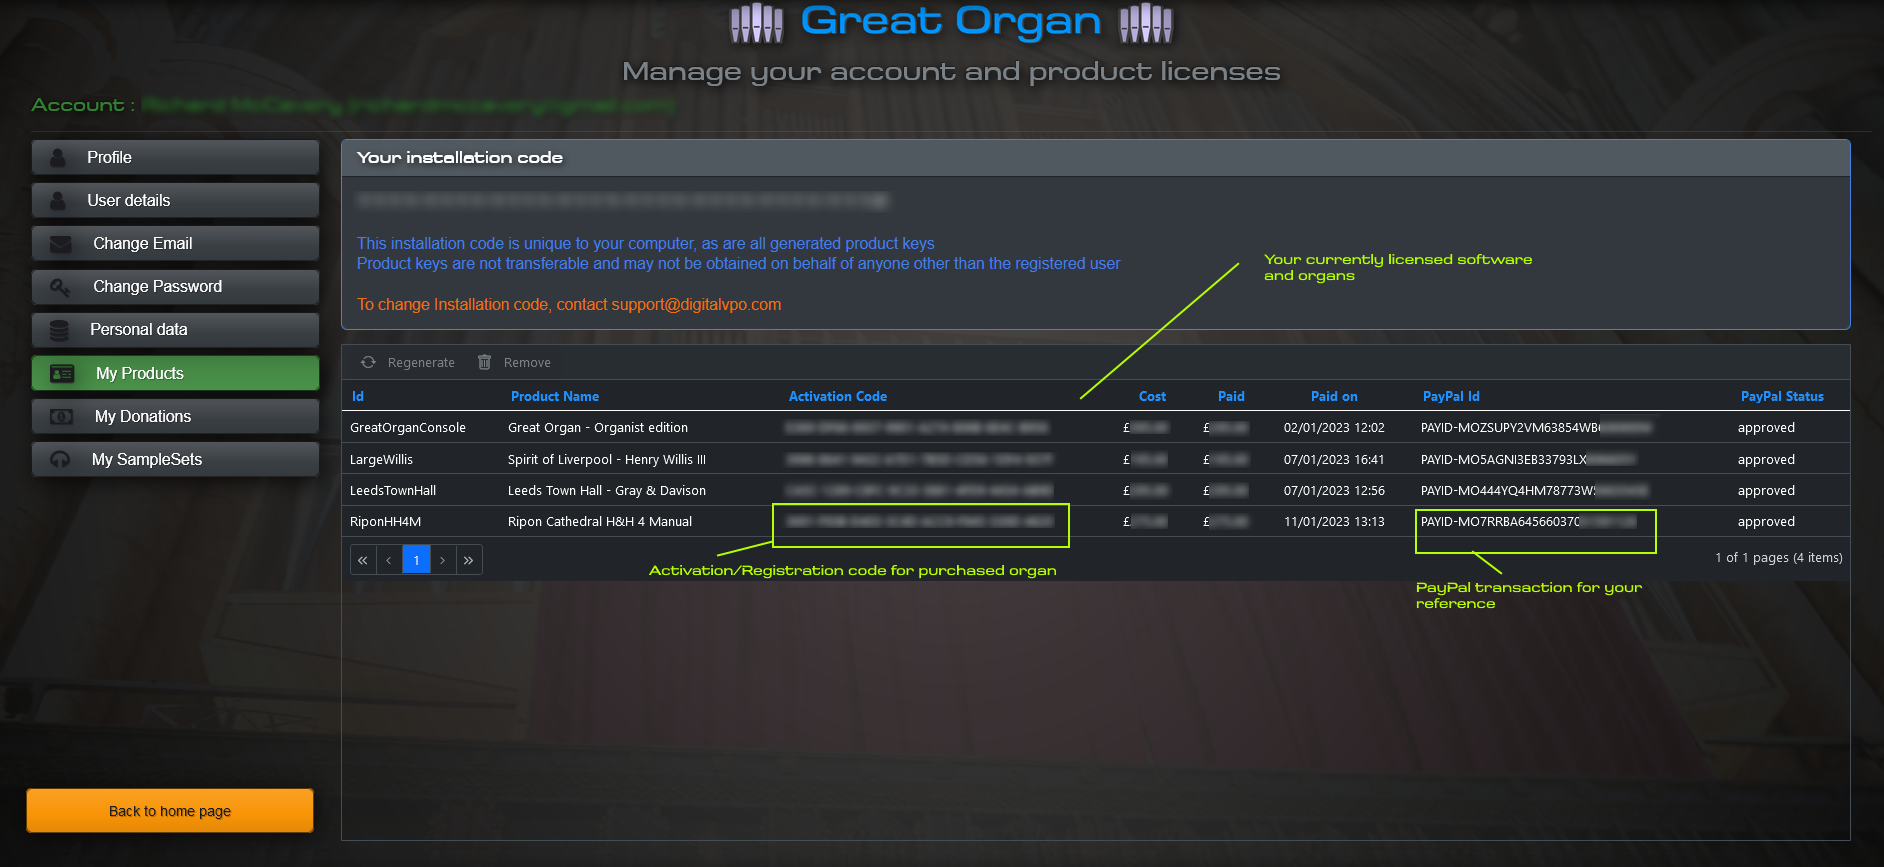
Task: Sort by PayPal Id column header
Action: click(1451, 396)
